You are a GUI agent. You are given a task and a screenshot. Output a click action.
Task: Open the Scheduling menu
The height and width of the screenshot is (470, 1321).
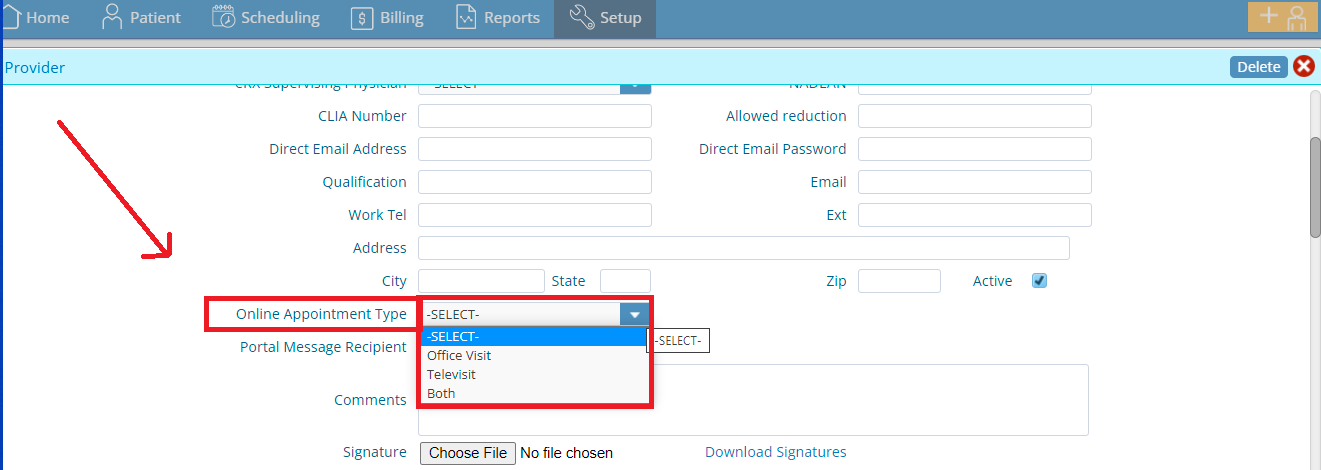[266, 18]
